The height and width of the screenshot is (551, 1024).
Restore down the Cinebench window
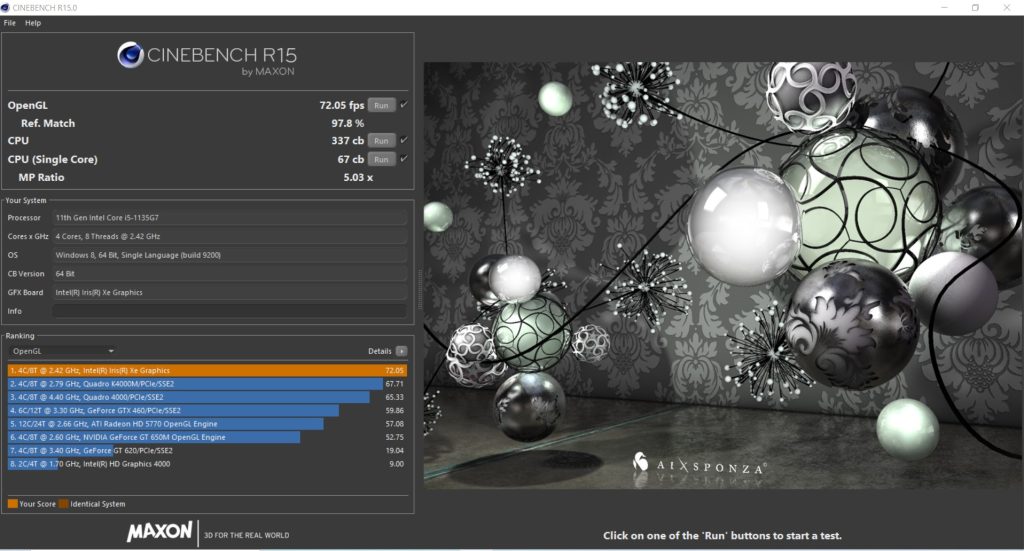coord(975,7)
